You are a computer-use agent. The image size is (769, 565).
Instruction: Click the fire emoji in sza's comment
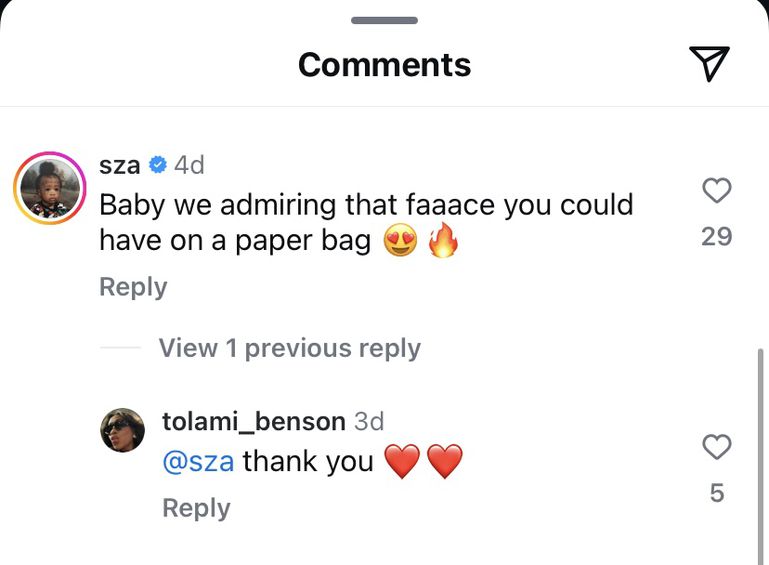point(441,242)
